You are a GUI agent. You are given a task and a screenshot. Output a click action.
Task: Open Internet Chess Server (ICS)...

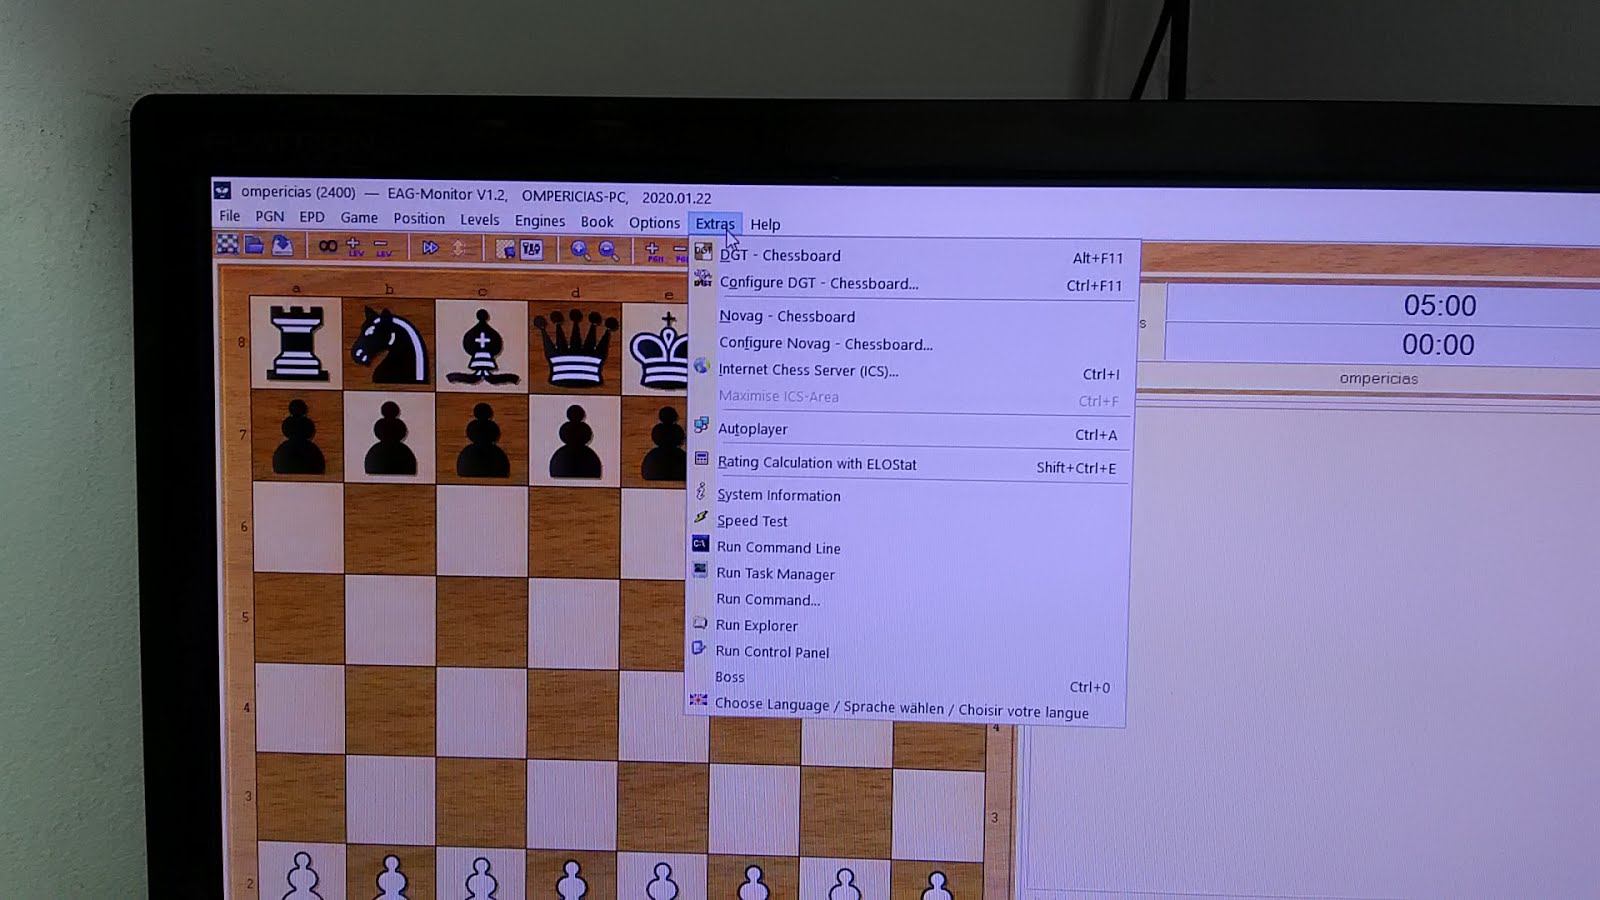click(x=910, y=371)
